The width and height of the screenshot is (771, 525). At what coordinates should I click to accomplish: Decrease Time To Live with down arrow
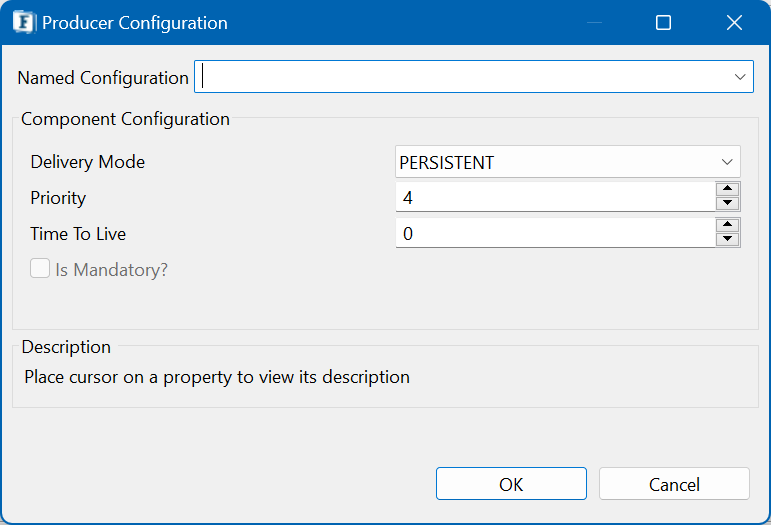coord(728,239)
